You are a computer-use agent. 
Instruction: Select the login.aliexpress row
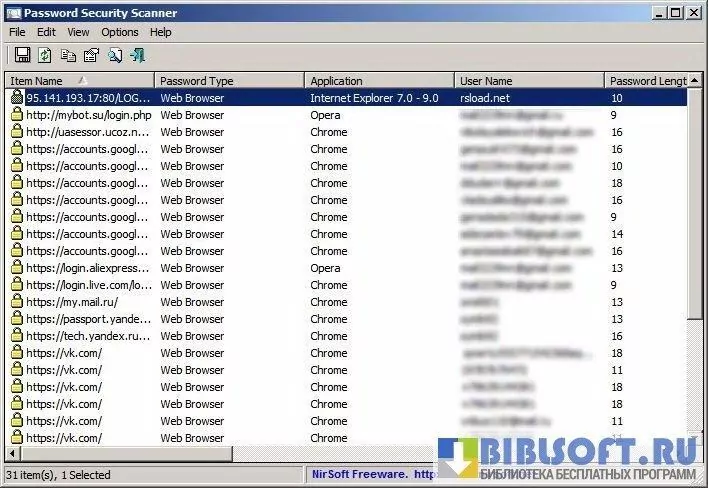pos(88,268)
